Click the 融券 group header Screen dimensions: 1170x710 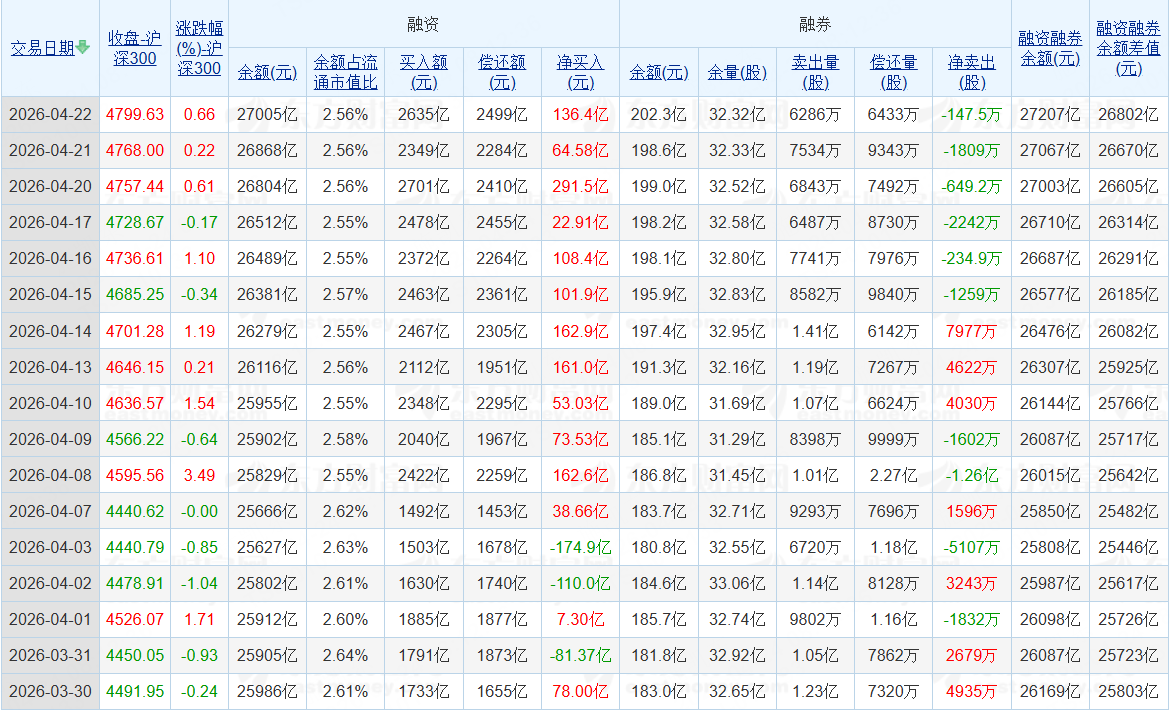point(815,25)
